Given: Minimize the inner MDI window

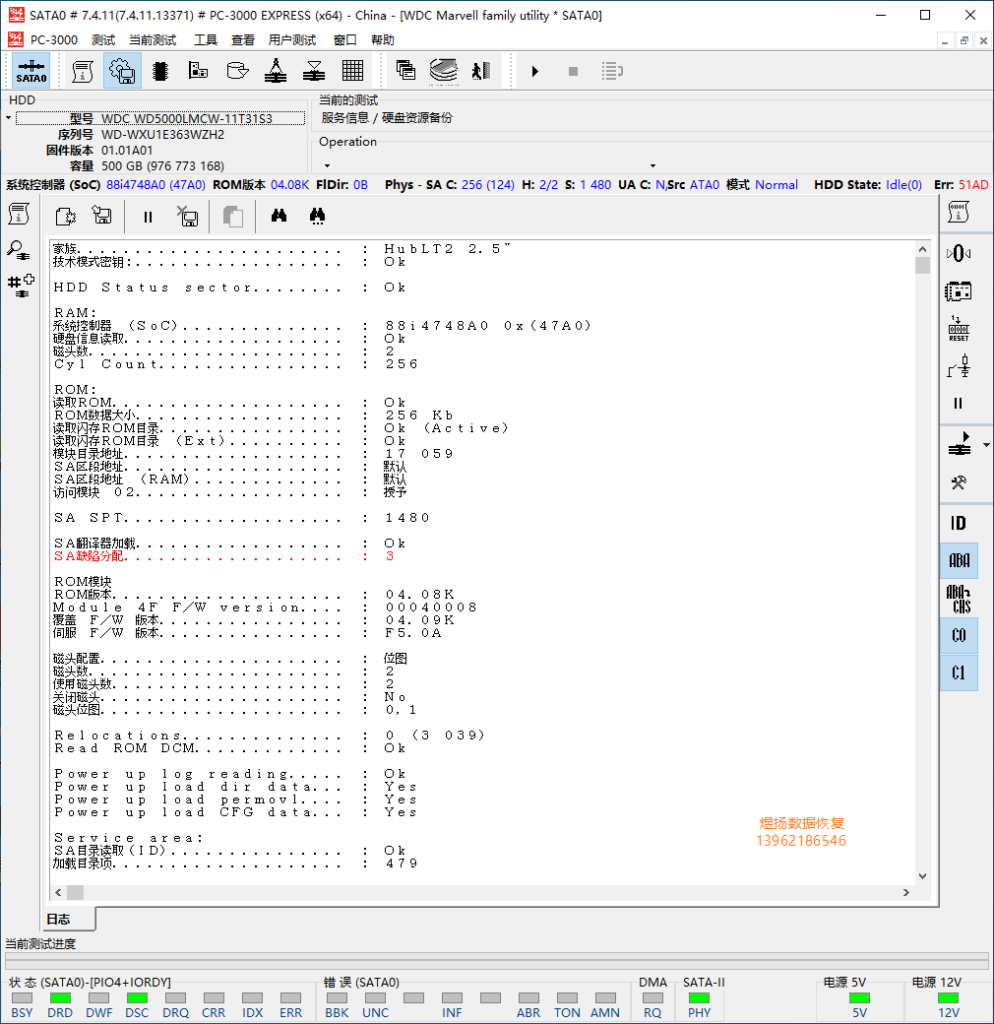Looking at the screenshot, I should 944,40.
